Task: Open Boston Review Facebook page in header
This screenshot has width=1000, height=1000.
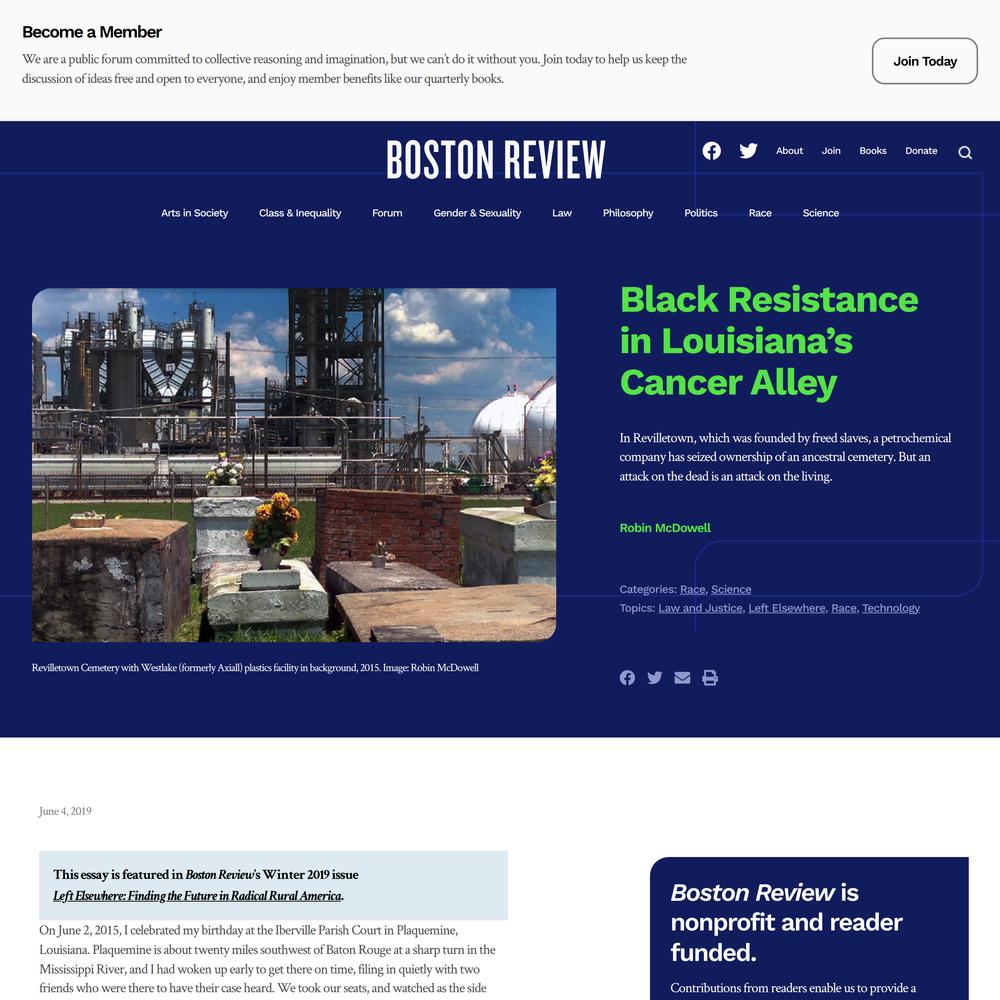Action: tap(712, 151)
